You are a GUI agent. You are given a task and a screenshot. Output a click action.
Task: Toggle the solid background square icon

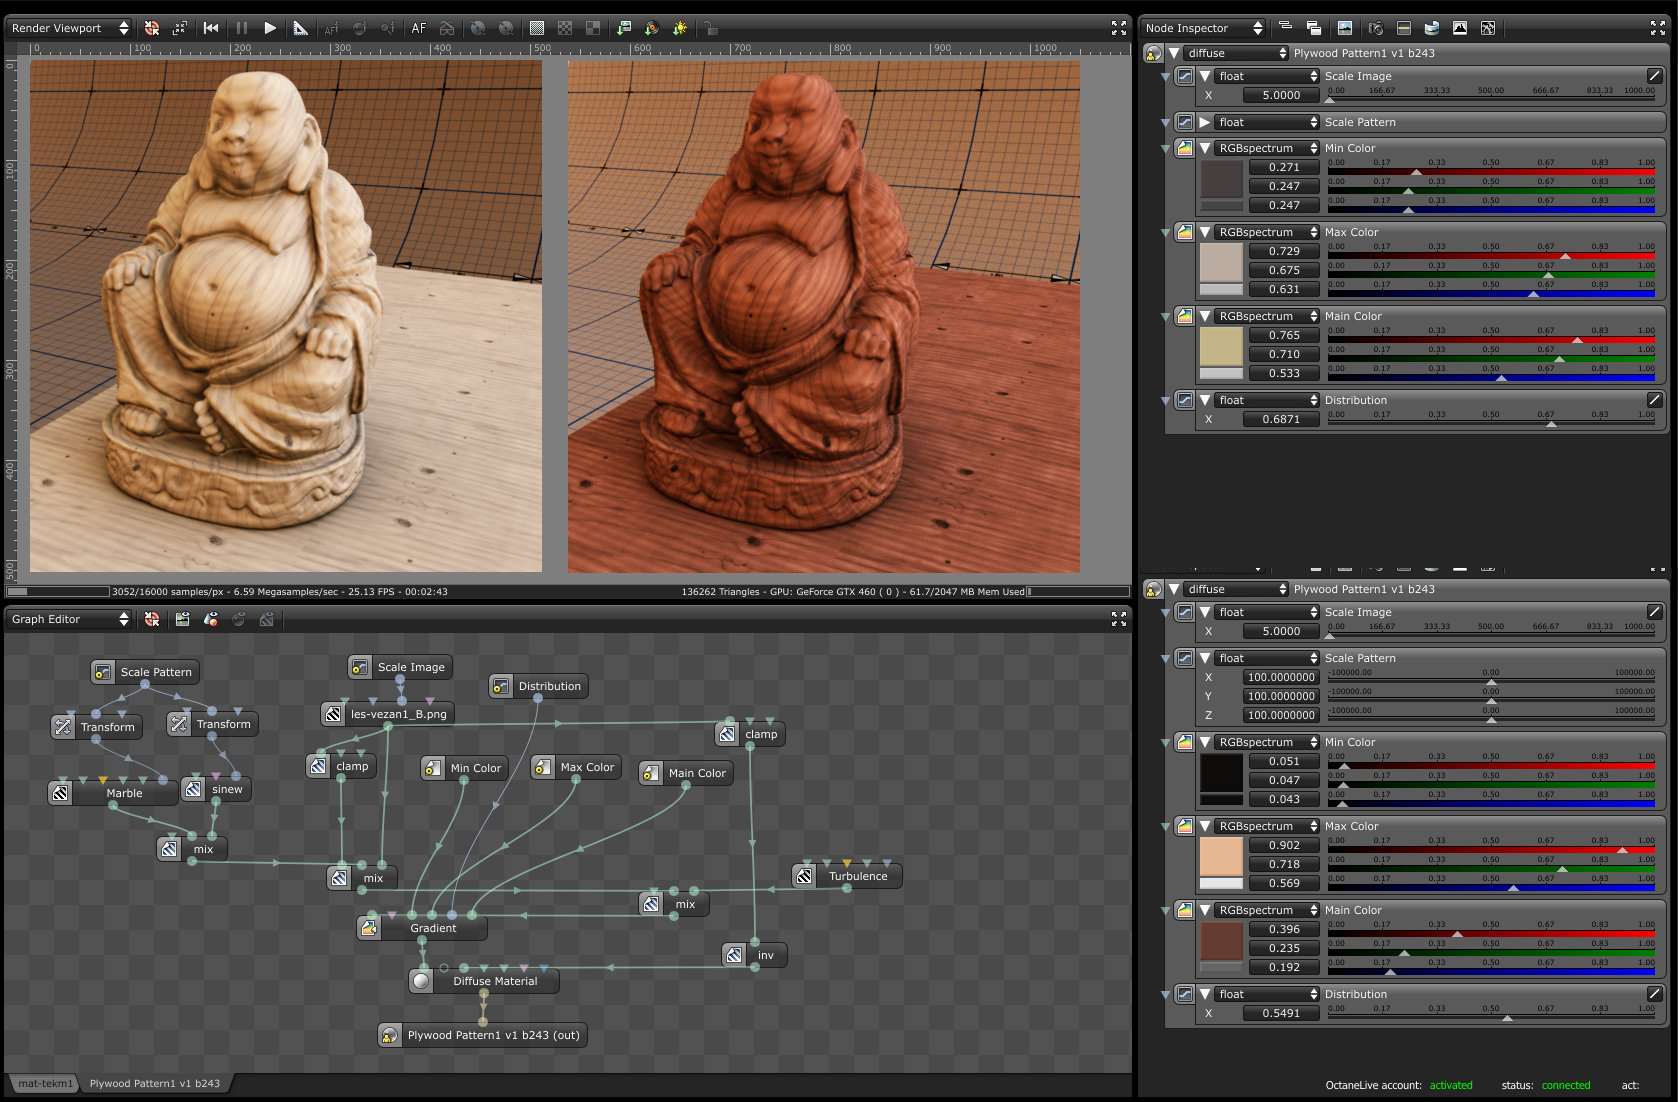pos(537,28)
